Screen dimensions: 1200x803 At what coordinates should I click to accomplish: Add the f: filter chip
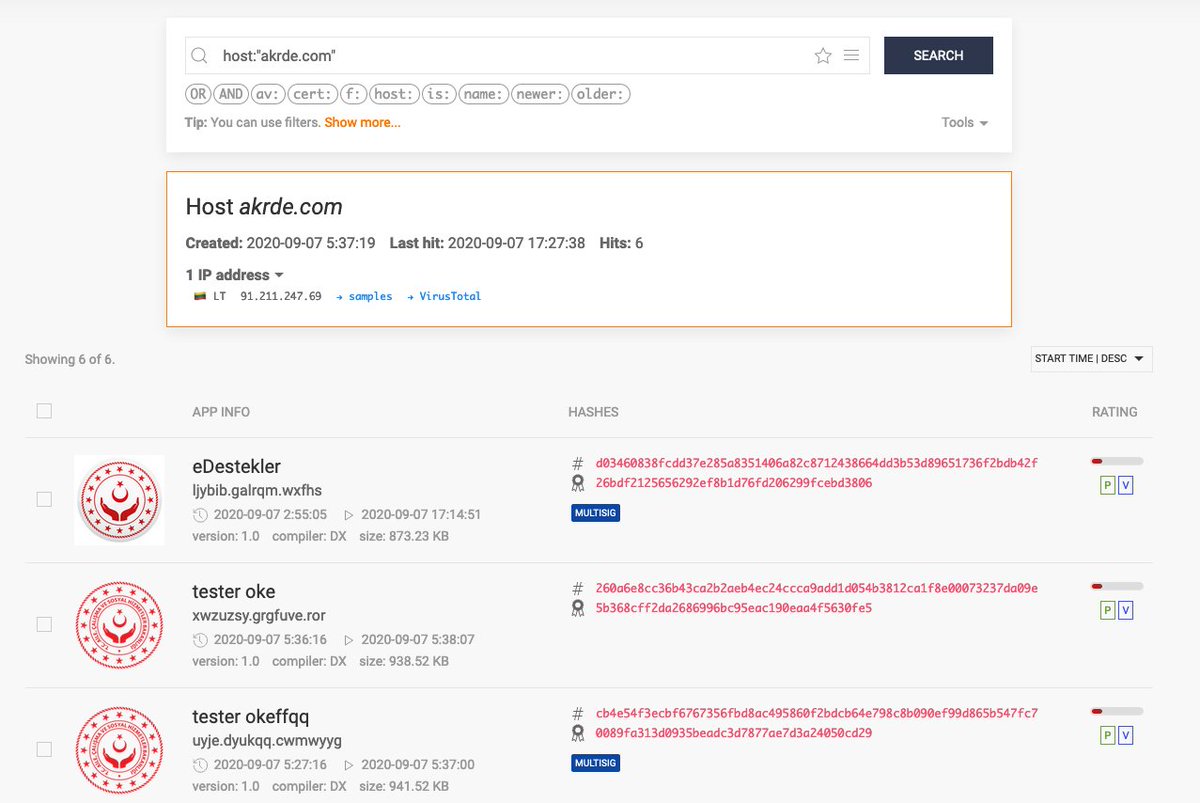(352, 94)
